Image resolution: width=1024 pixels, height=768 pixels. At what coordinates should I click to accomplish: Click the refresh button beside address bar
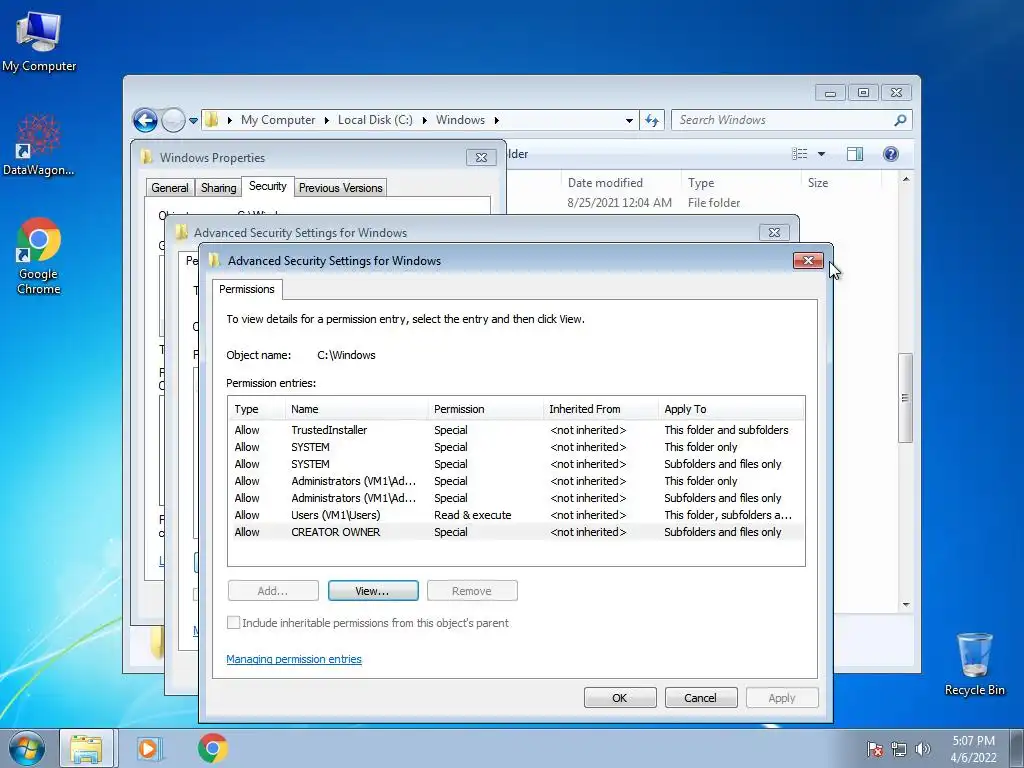(x=652, y=120)
